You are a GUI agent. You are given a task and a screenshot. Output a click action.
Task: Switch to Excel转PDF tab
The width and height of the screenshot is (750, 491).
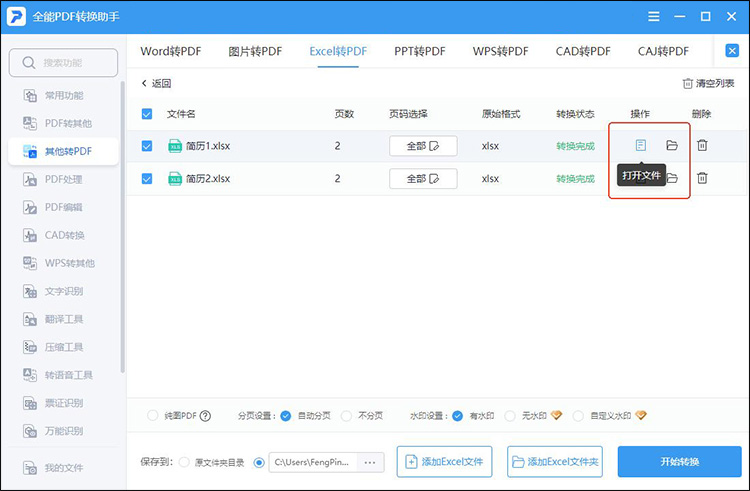click(338, 51)
